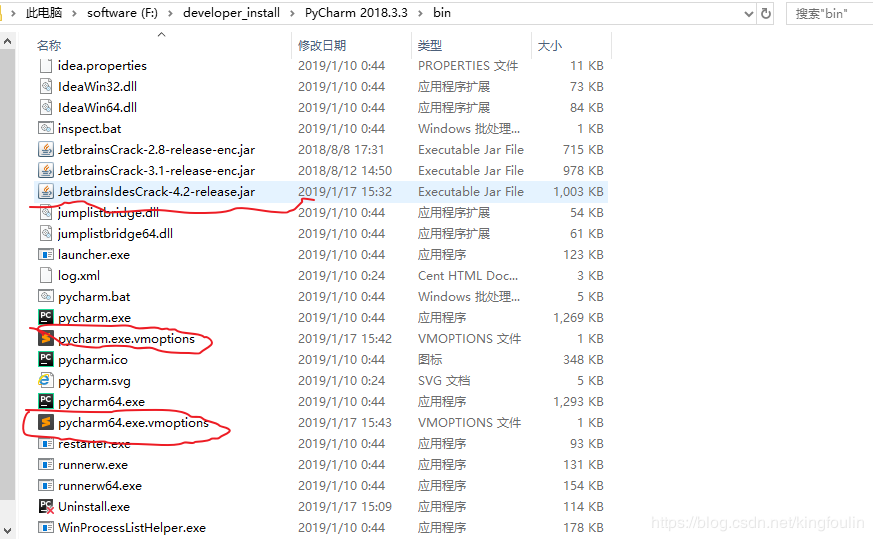
Task: Click the type SVG 文档
Action: pos(444,381)
